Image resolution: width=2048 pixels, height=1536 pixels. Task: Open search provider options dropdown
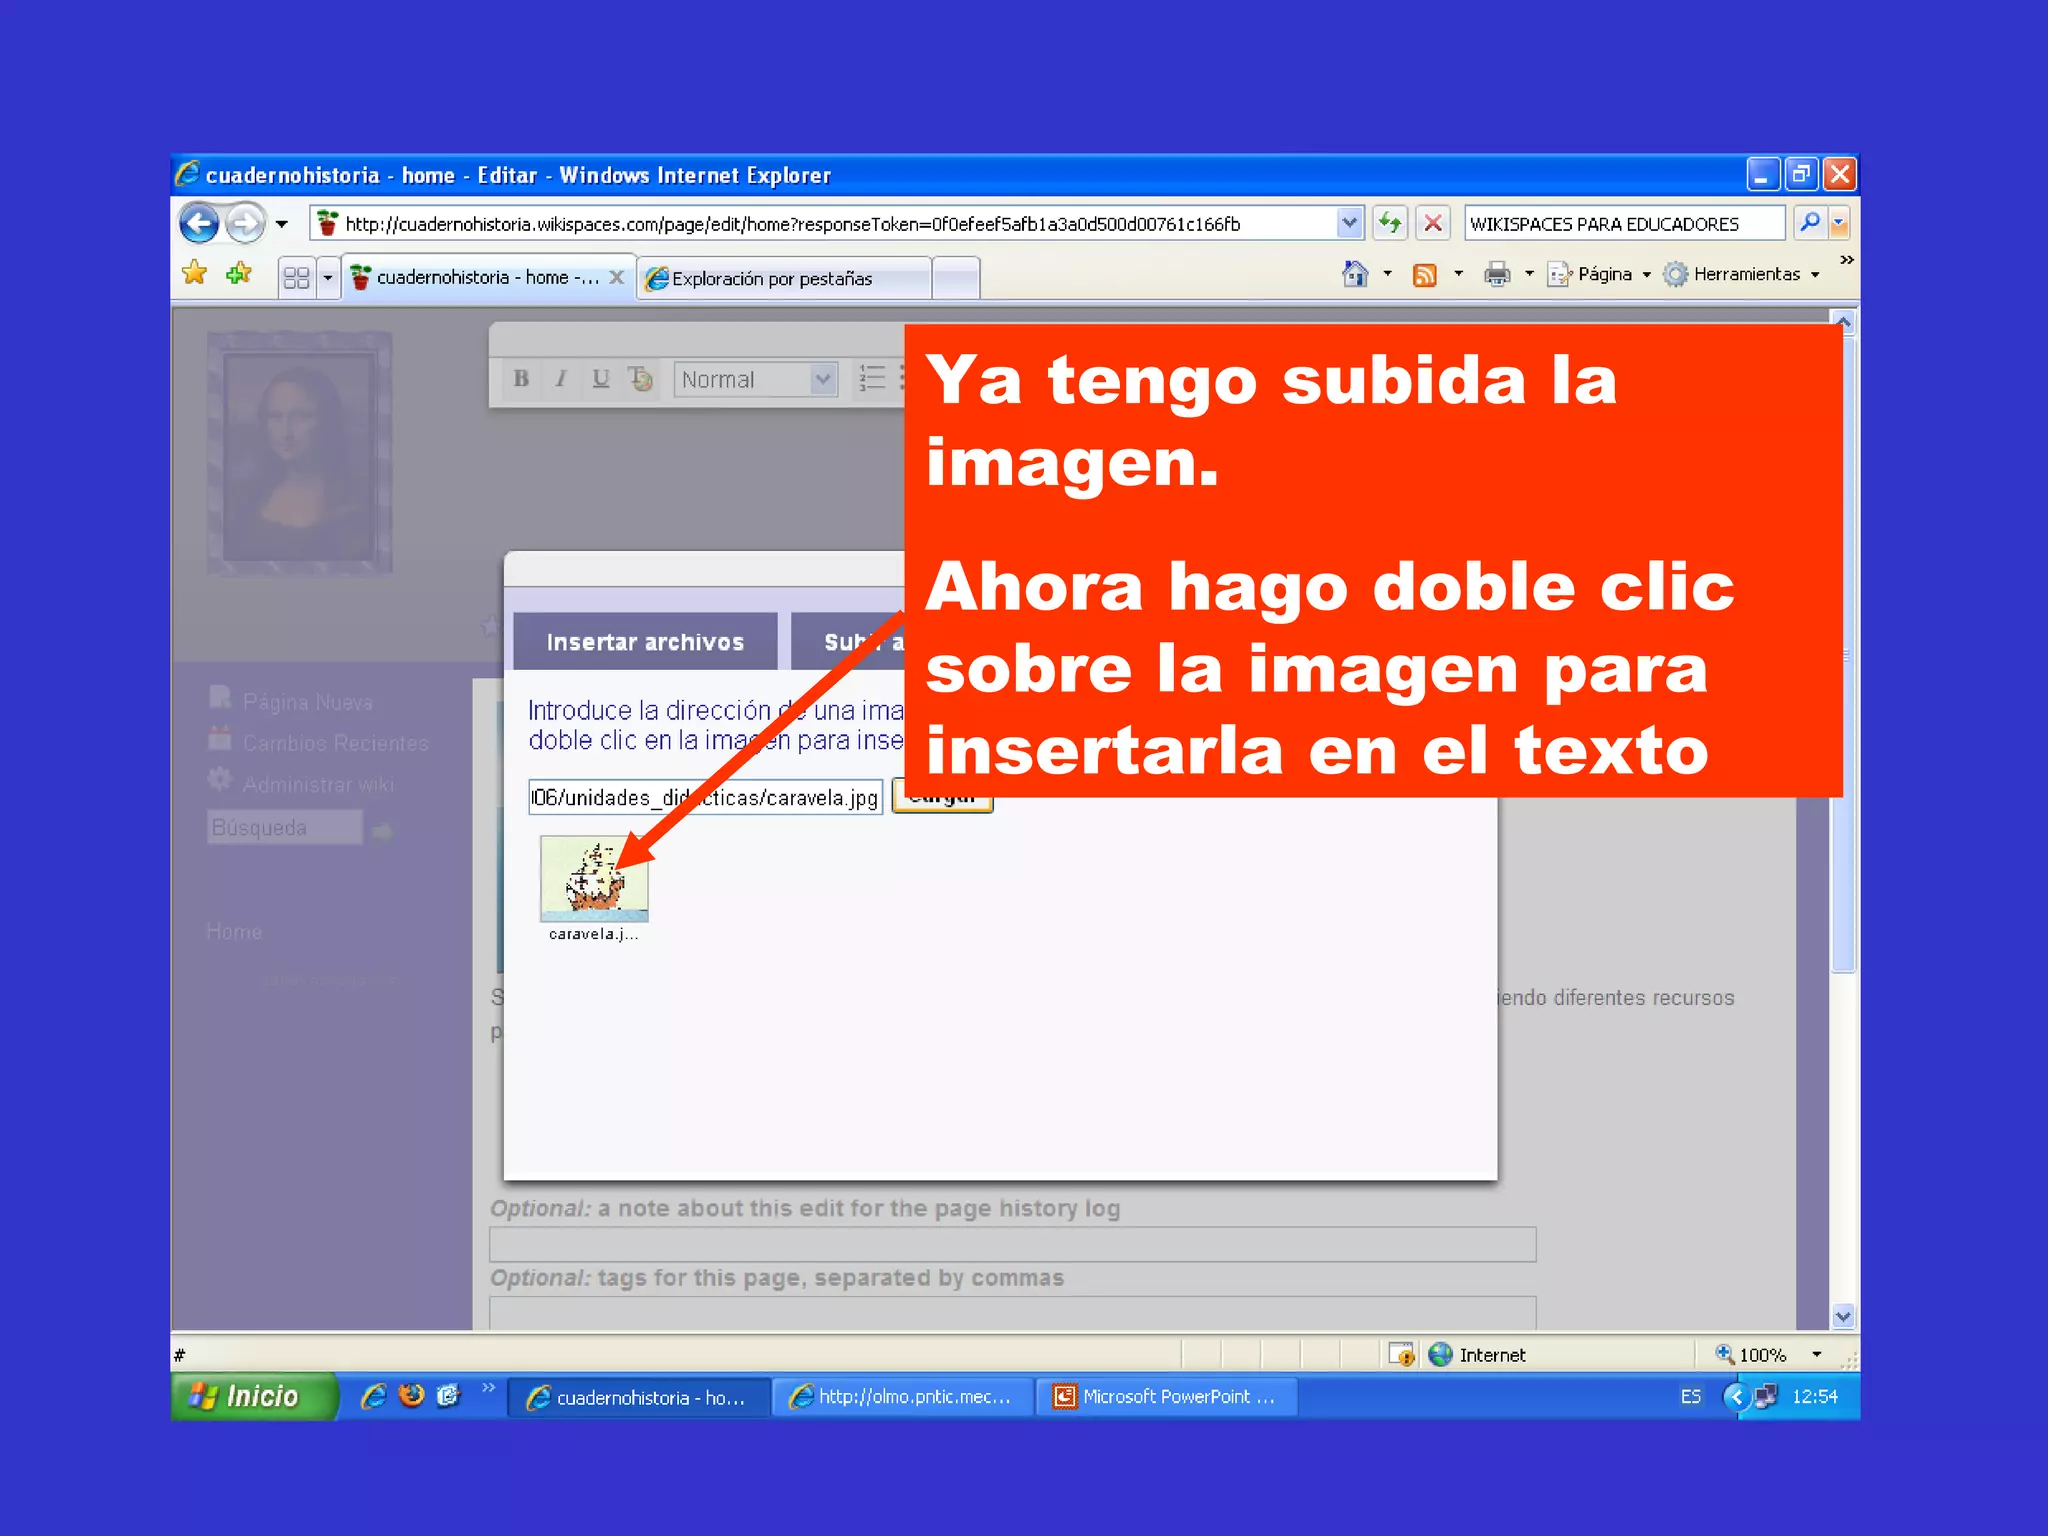1839,224
